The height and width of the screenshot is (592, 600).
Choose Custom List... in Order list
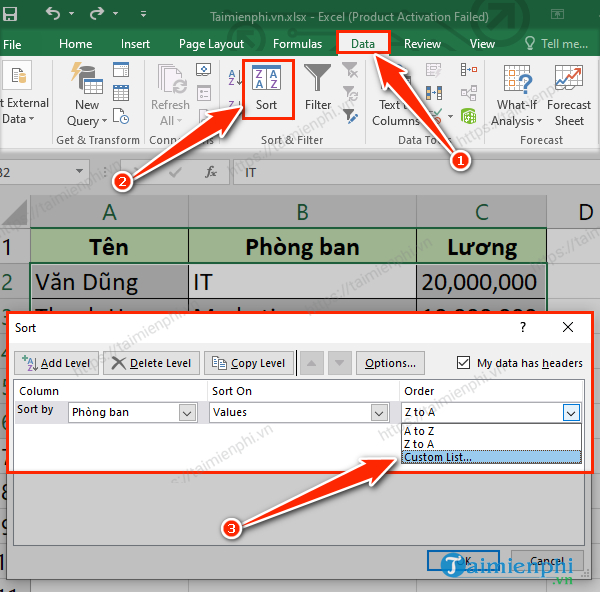[x=491, y=457]
